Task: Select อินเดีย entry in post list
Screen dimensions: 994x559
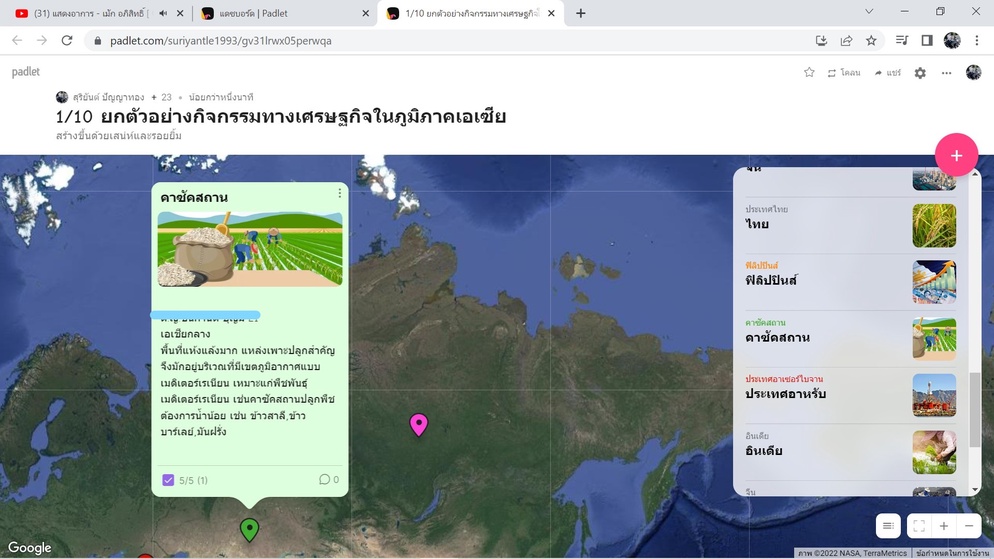Action: point(850,452)
